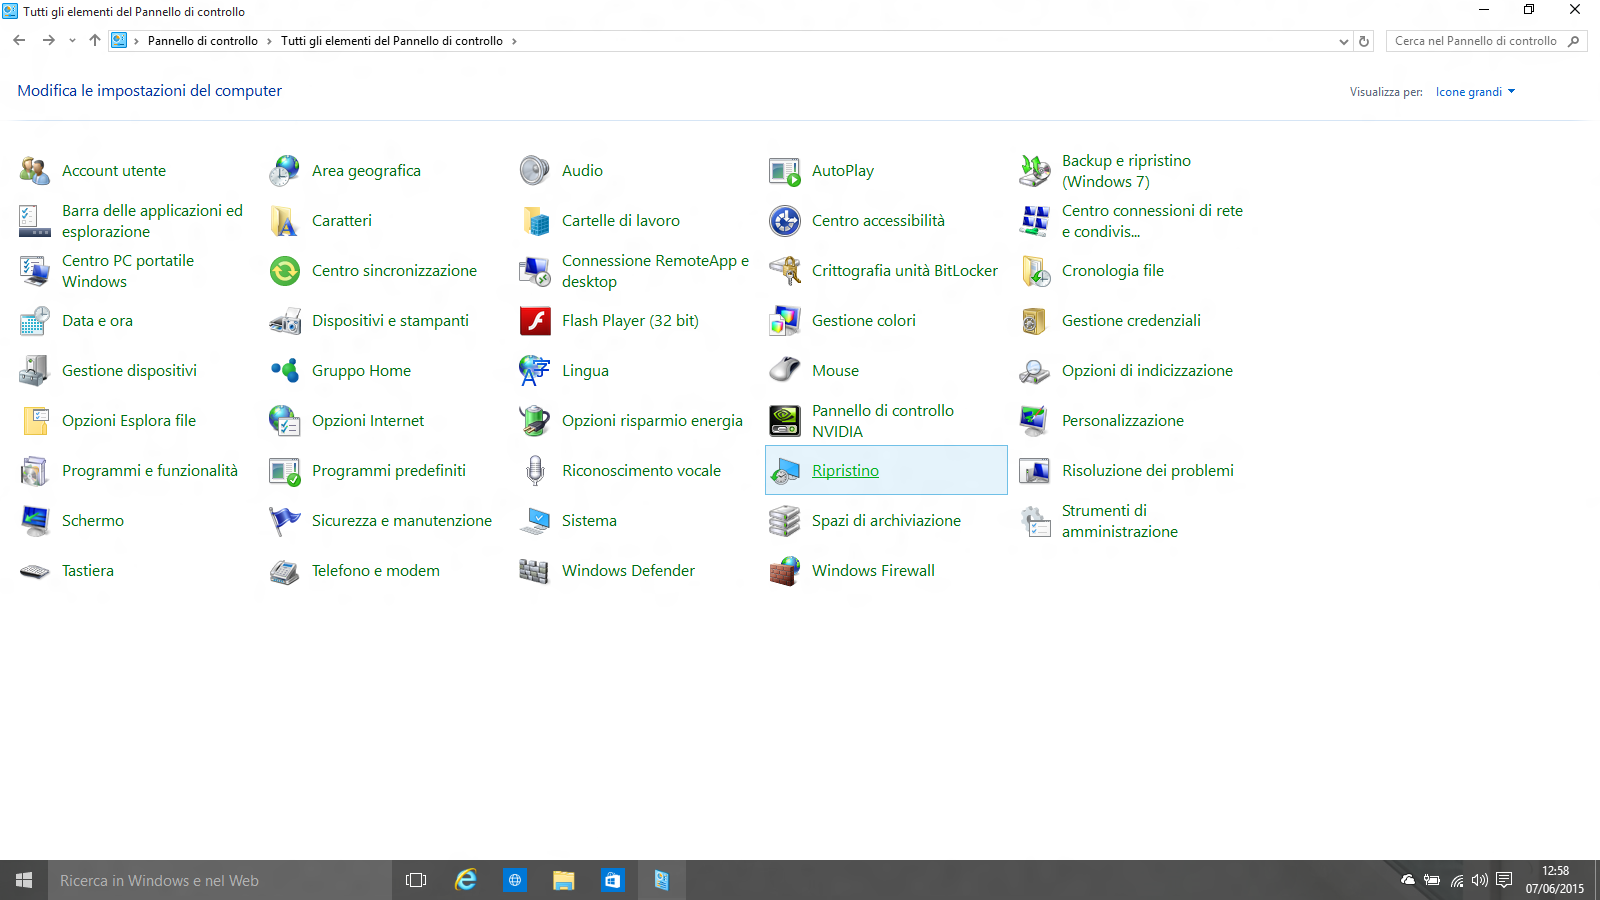
Task: Open the volume tray icon
Action: [1480, 881]
